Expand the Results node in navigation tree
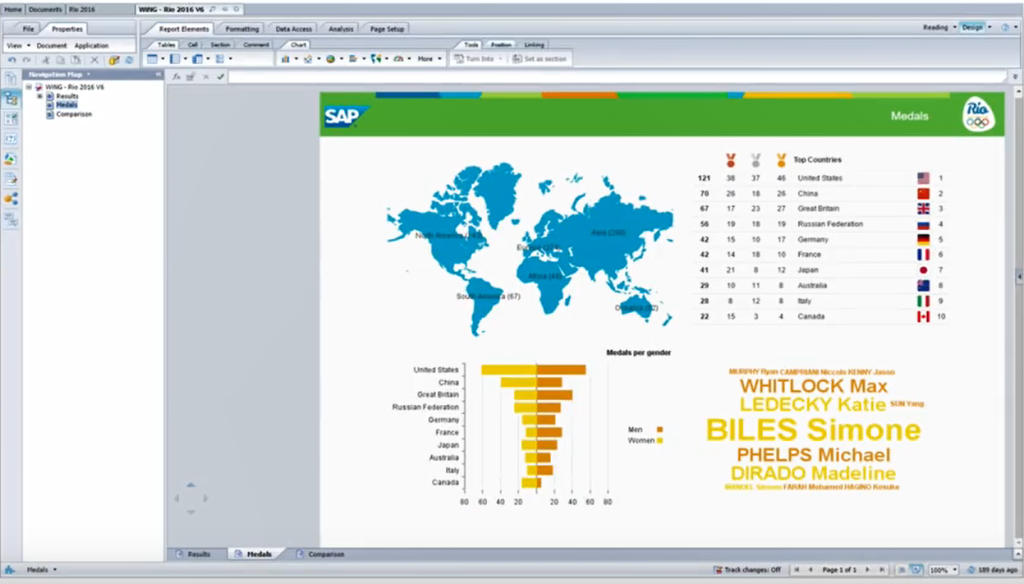The width and height of the screenshot is (1024, 584). coord(39,96)
